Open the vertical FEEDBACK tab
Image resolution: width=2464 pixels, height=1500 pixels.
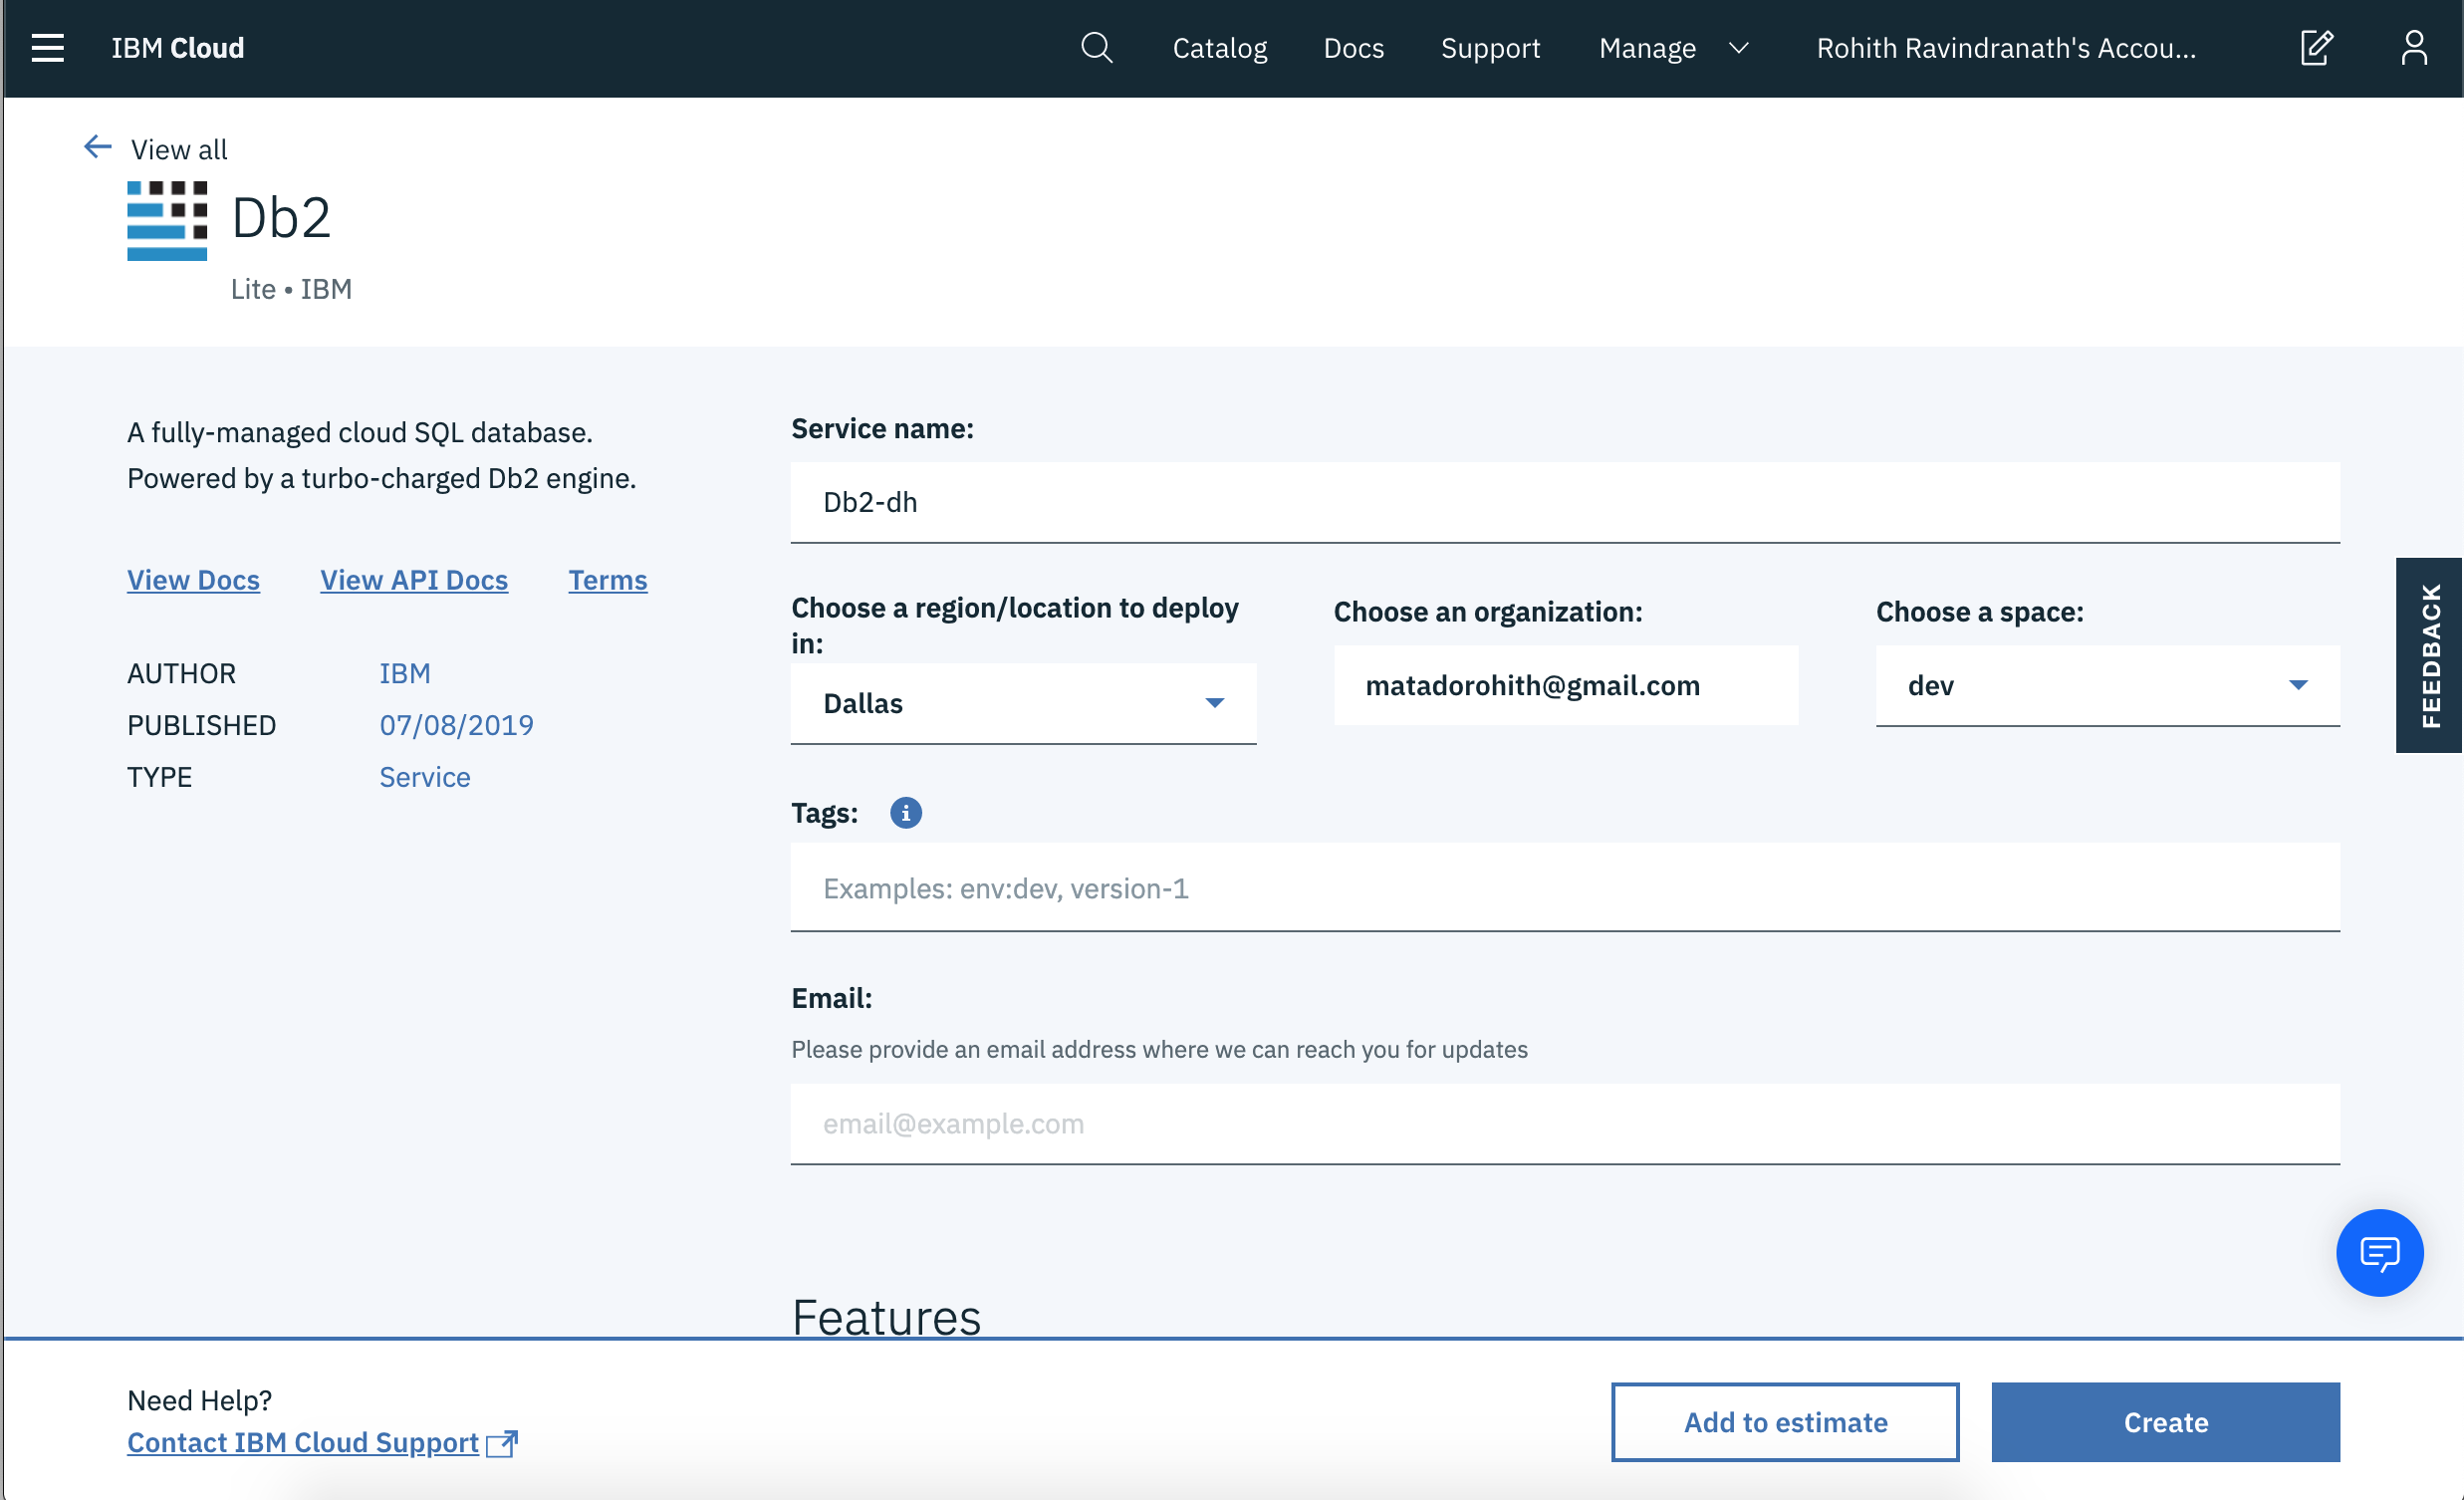coord(2429,655)
